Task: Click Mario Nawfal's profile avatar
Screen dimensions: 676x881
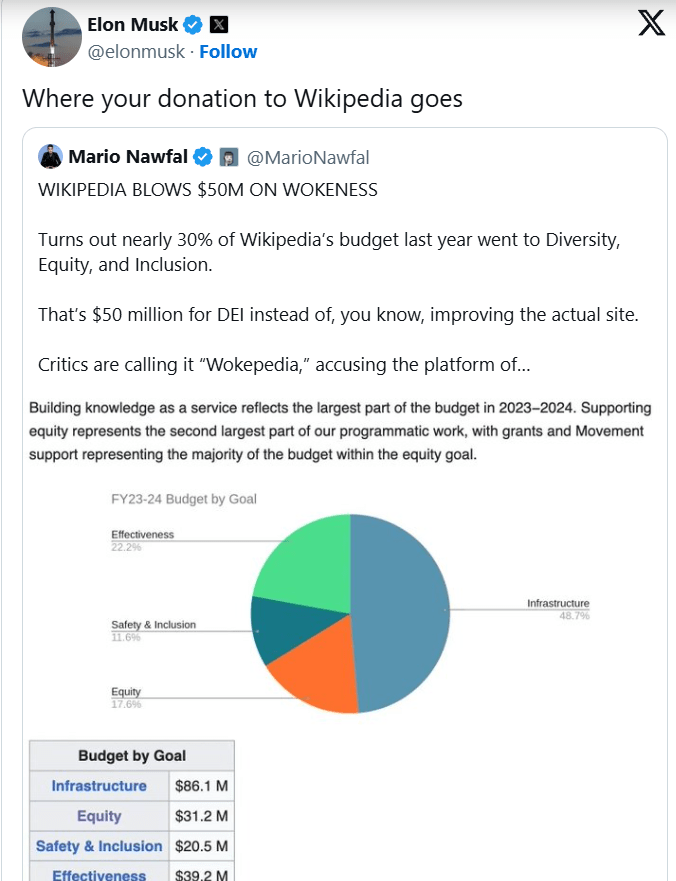Action: coord(50,157)
